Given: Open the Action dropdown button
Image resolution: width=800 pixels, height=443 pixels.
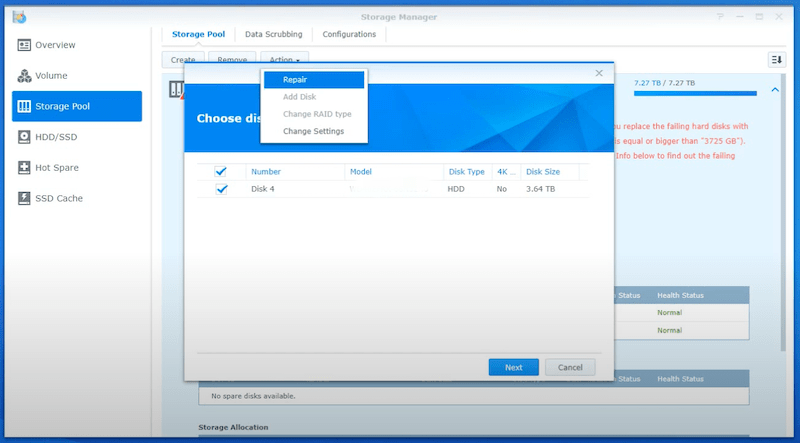Looking at the screenshot, I should [x=284, y=60].
